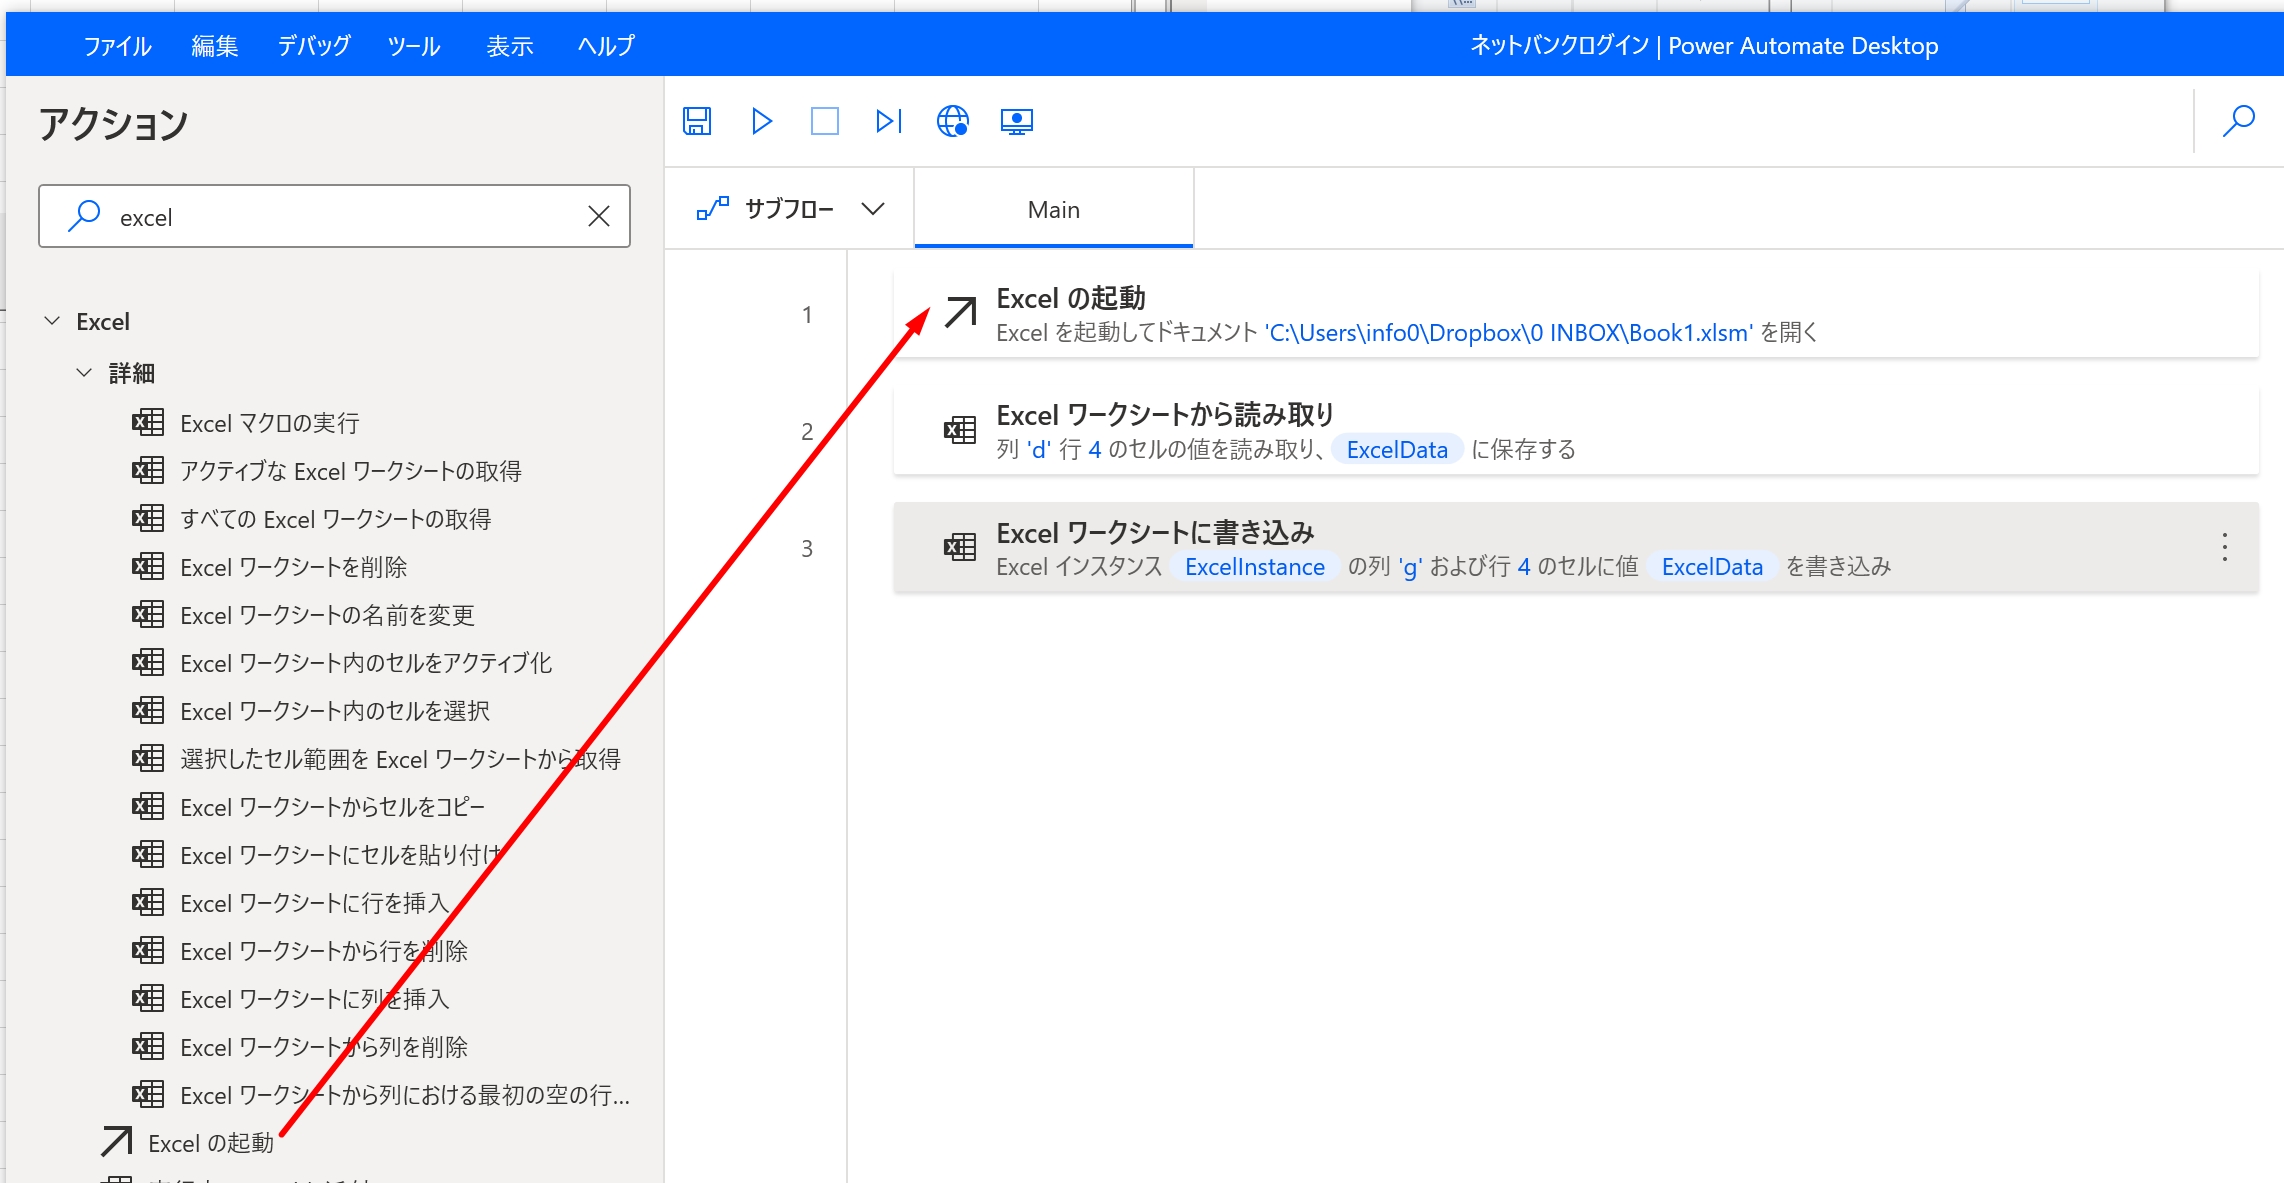Select Excel ワークシートからセルをコピー action
The image size is (2284, 1183).
point(332,807)
